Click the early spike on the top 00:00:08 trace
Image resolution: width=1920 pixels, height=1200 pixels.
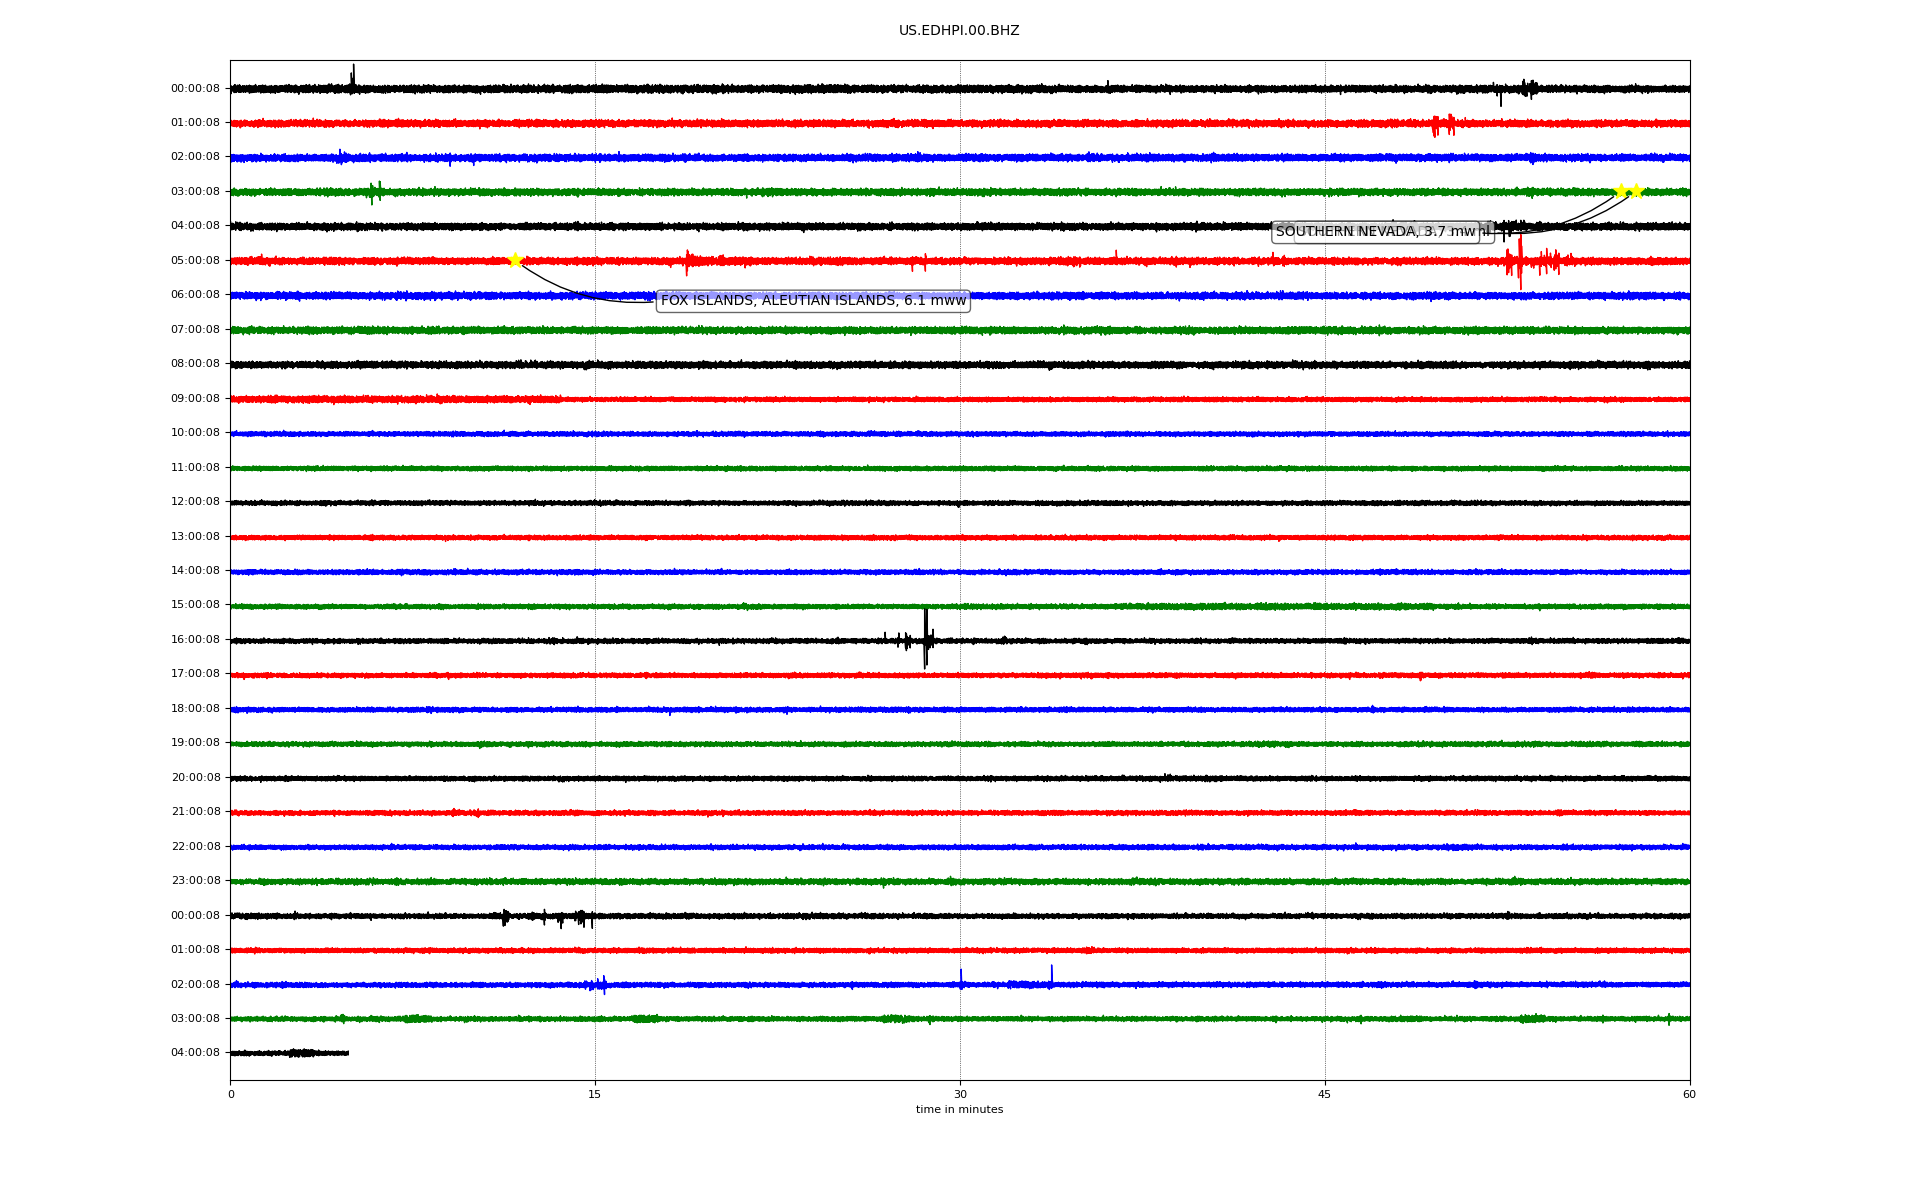[353, 78]
